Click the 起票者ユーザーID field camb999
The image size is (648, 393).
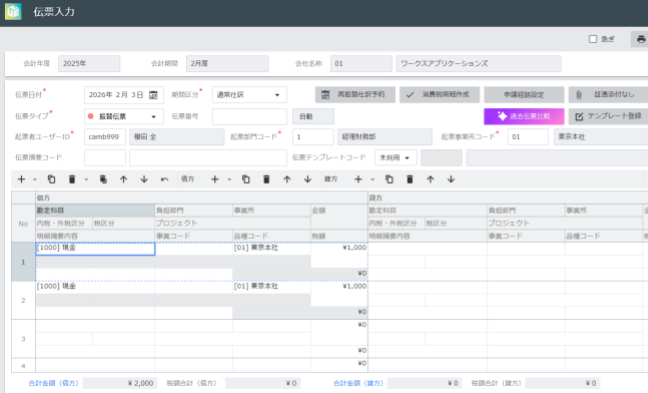pyautogui.click(x=105, y=137)
